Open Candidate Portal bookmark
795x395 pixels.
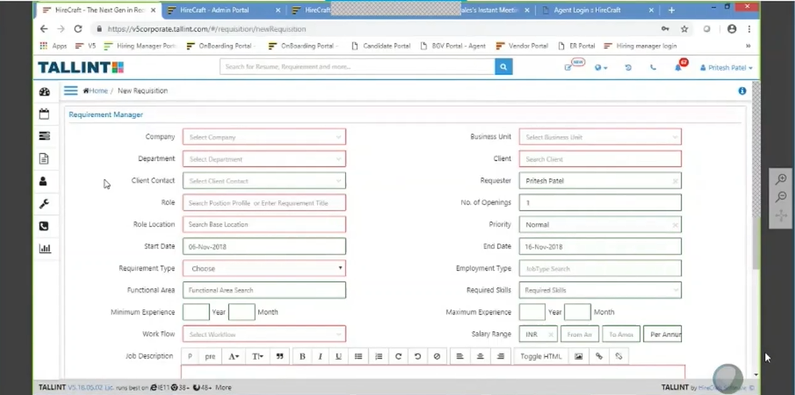coord(380,46)
